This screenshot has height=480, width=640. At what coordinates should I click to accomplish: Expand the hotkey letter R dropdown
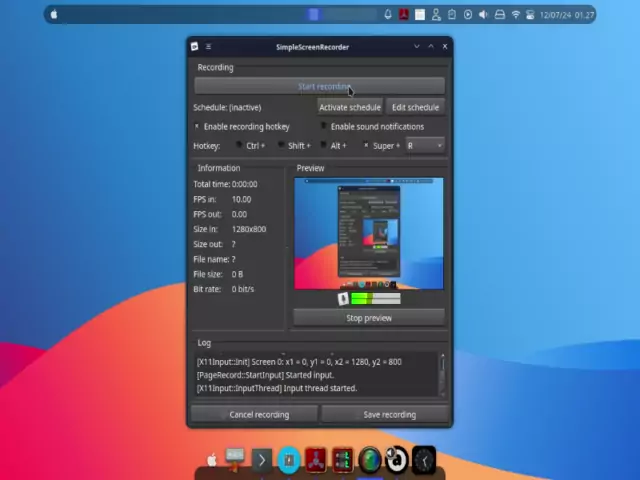pyautogui.click(x=424, y=146)
